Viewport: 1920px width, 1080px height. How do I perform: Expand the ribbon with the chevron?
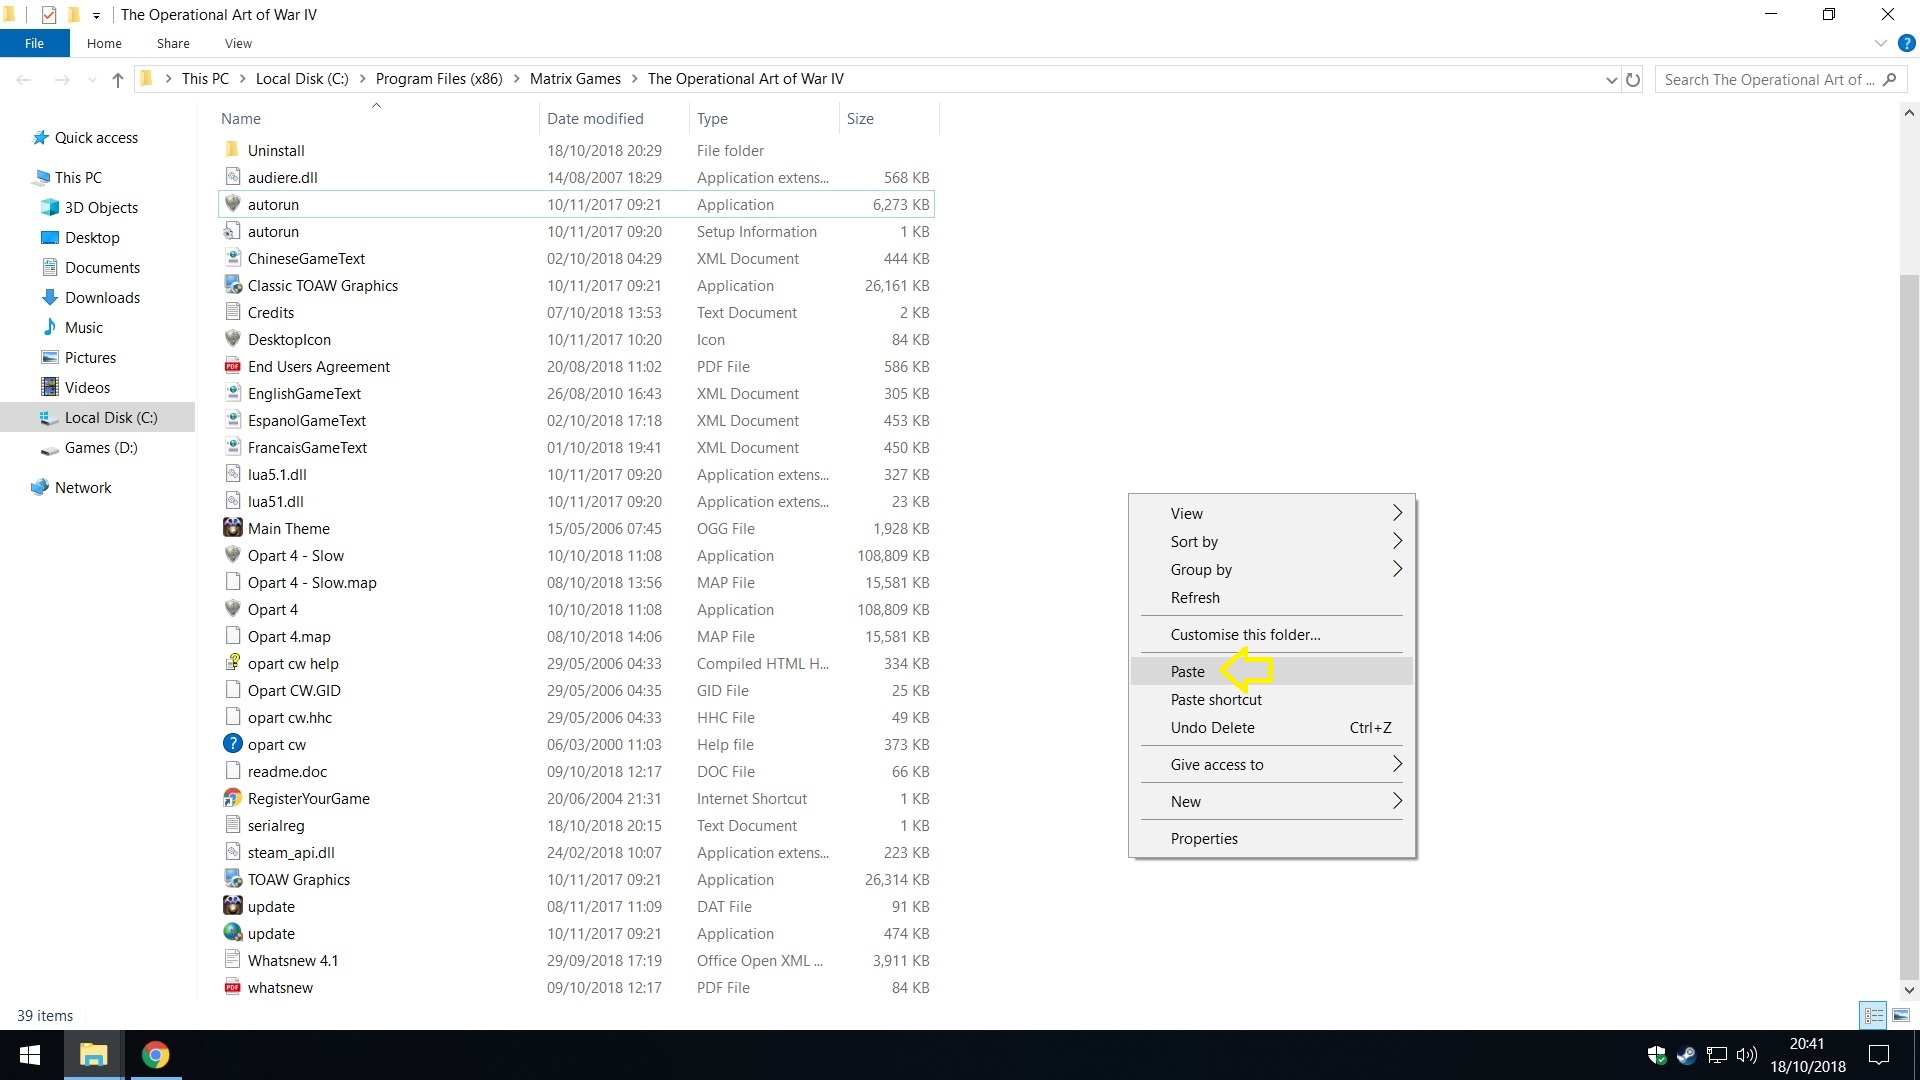tap(1880, 43)
